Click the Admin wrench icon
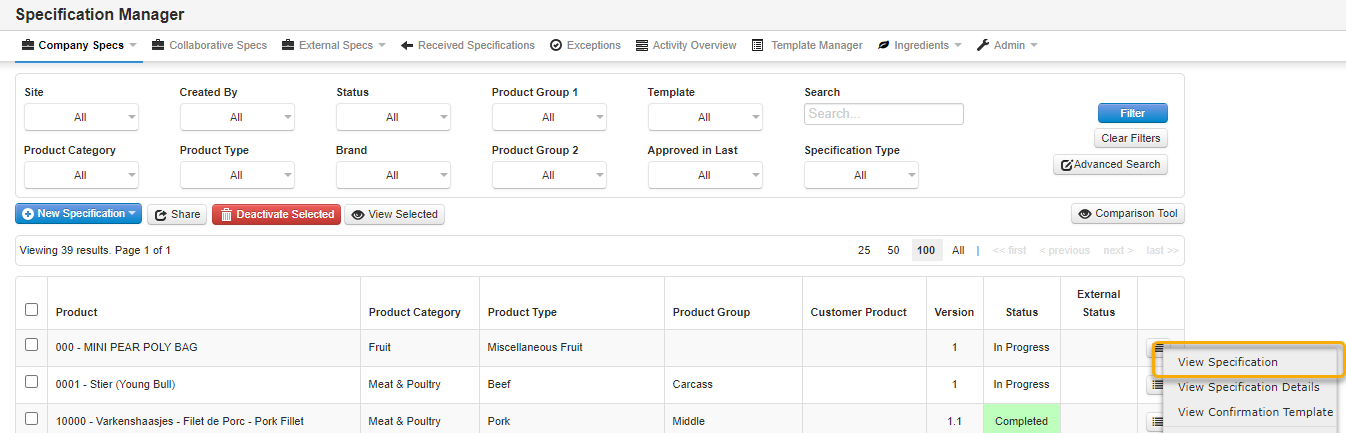The image size is (1346, 433). (x=983, y=45)
